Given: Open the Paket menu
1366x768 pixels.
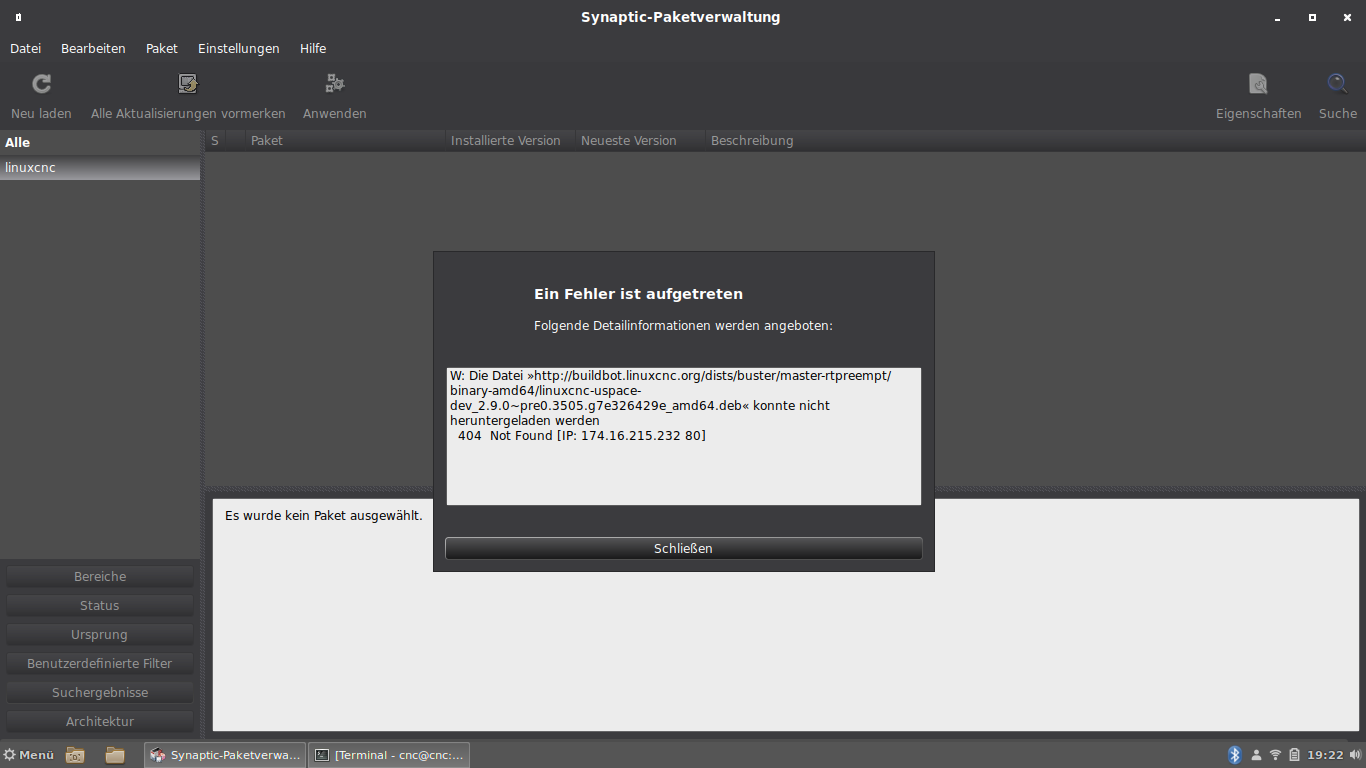Looking at the screenshot, I should pyautogui.click(x=162, y=48).
